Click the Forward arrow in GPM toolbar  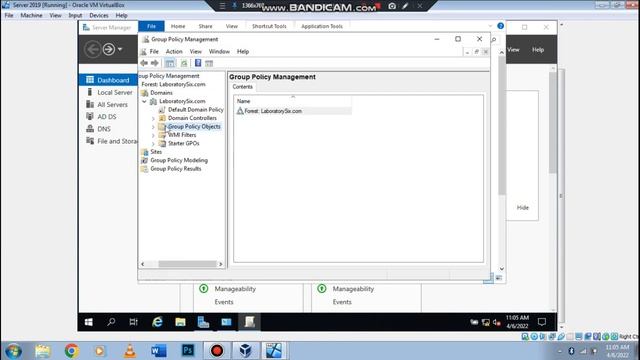pos(155,63)
